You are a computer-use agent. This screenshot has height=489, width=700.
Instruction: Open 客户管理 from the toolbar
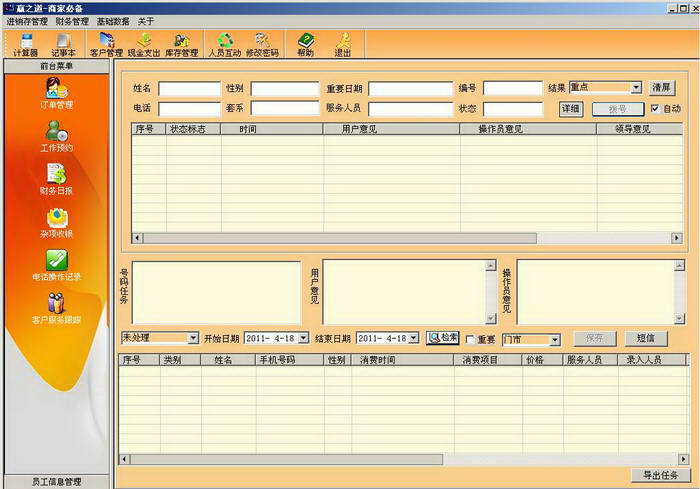coord(106,45)
